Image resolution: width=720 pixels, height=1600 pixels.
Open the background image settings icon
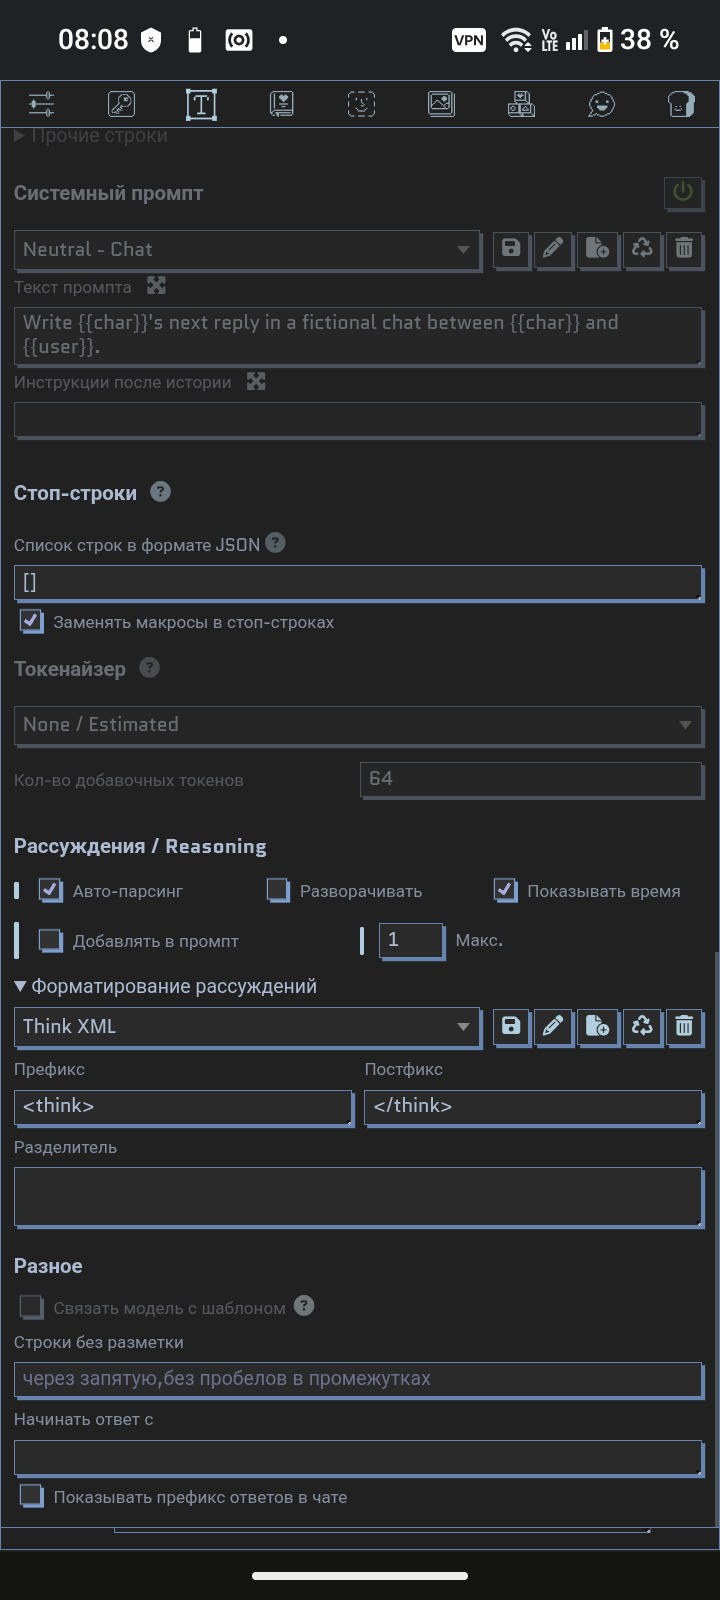coord(441,104)
